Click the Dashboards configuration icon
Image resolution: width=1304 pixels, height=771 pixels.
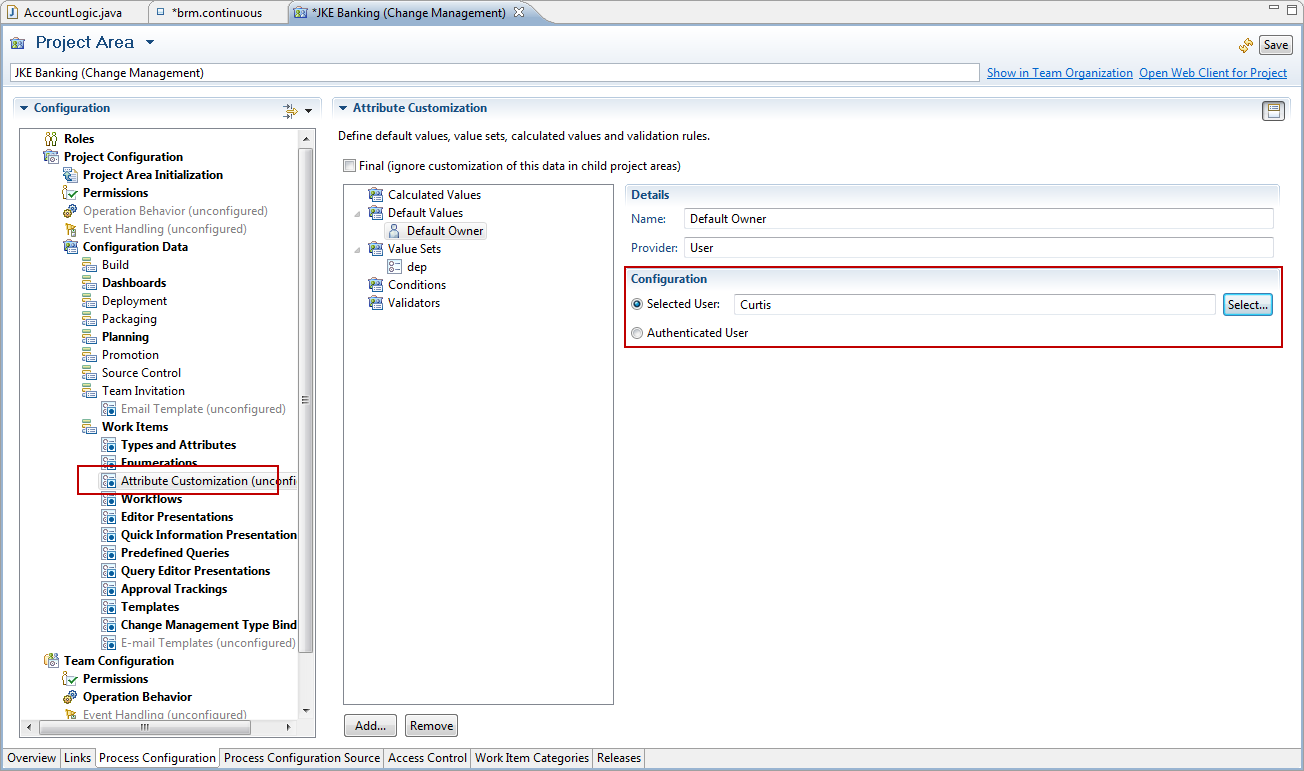click(89, 283)
